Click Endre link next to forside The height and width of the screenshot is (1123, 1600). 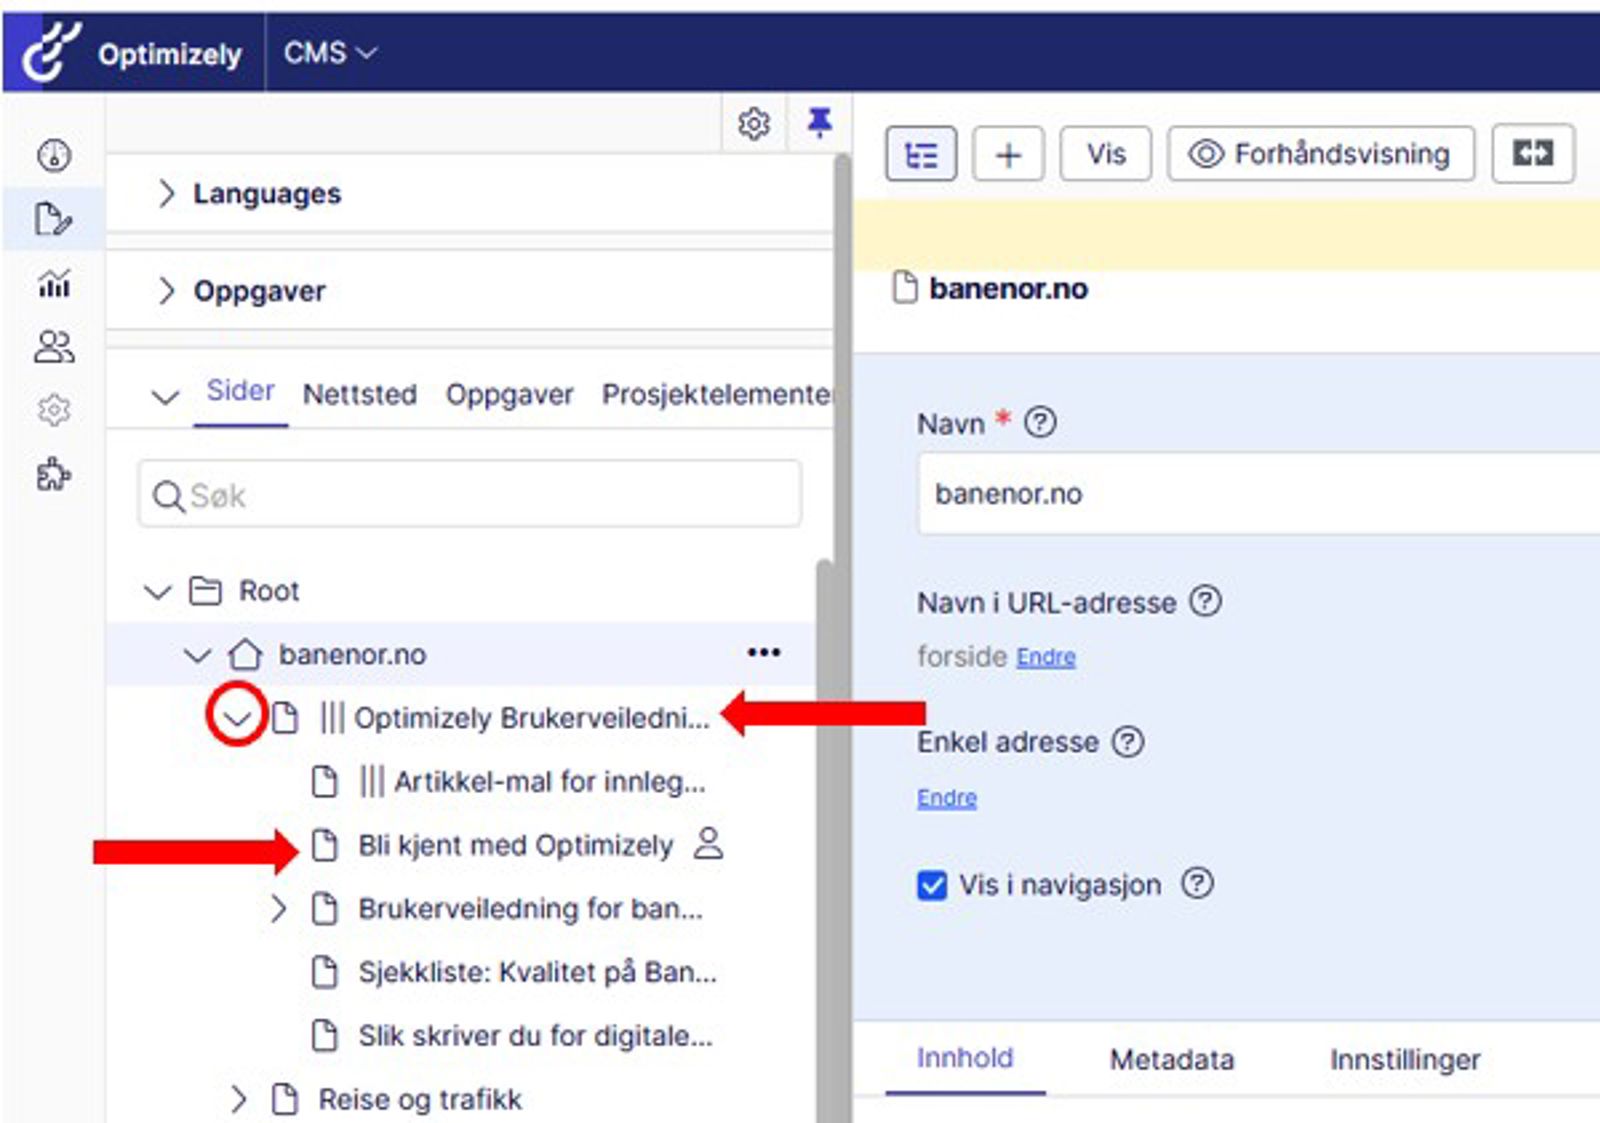(1046, 657)
